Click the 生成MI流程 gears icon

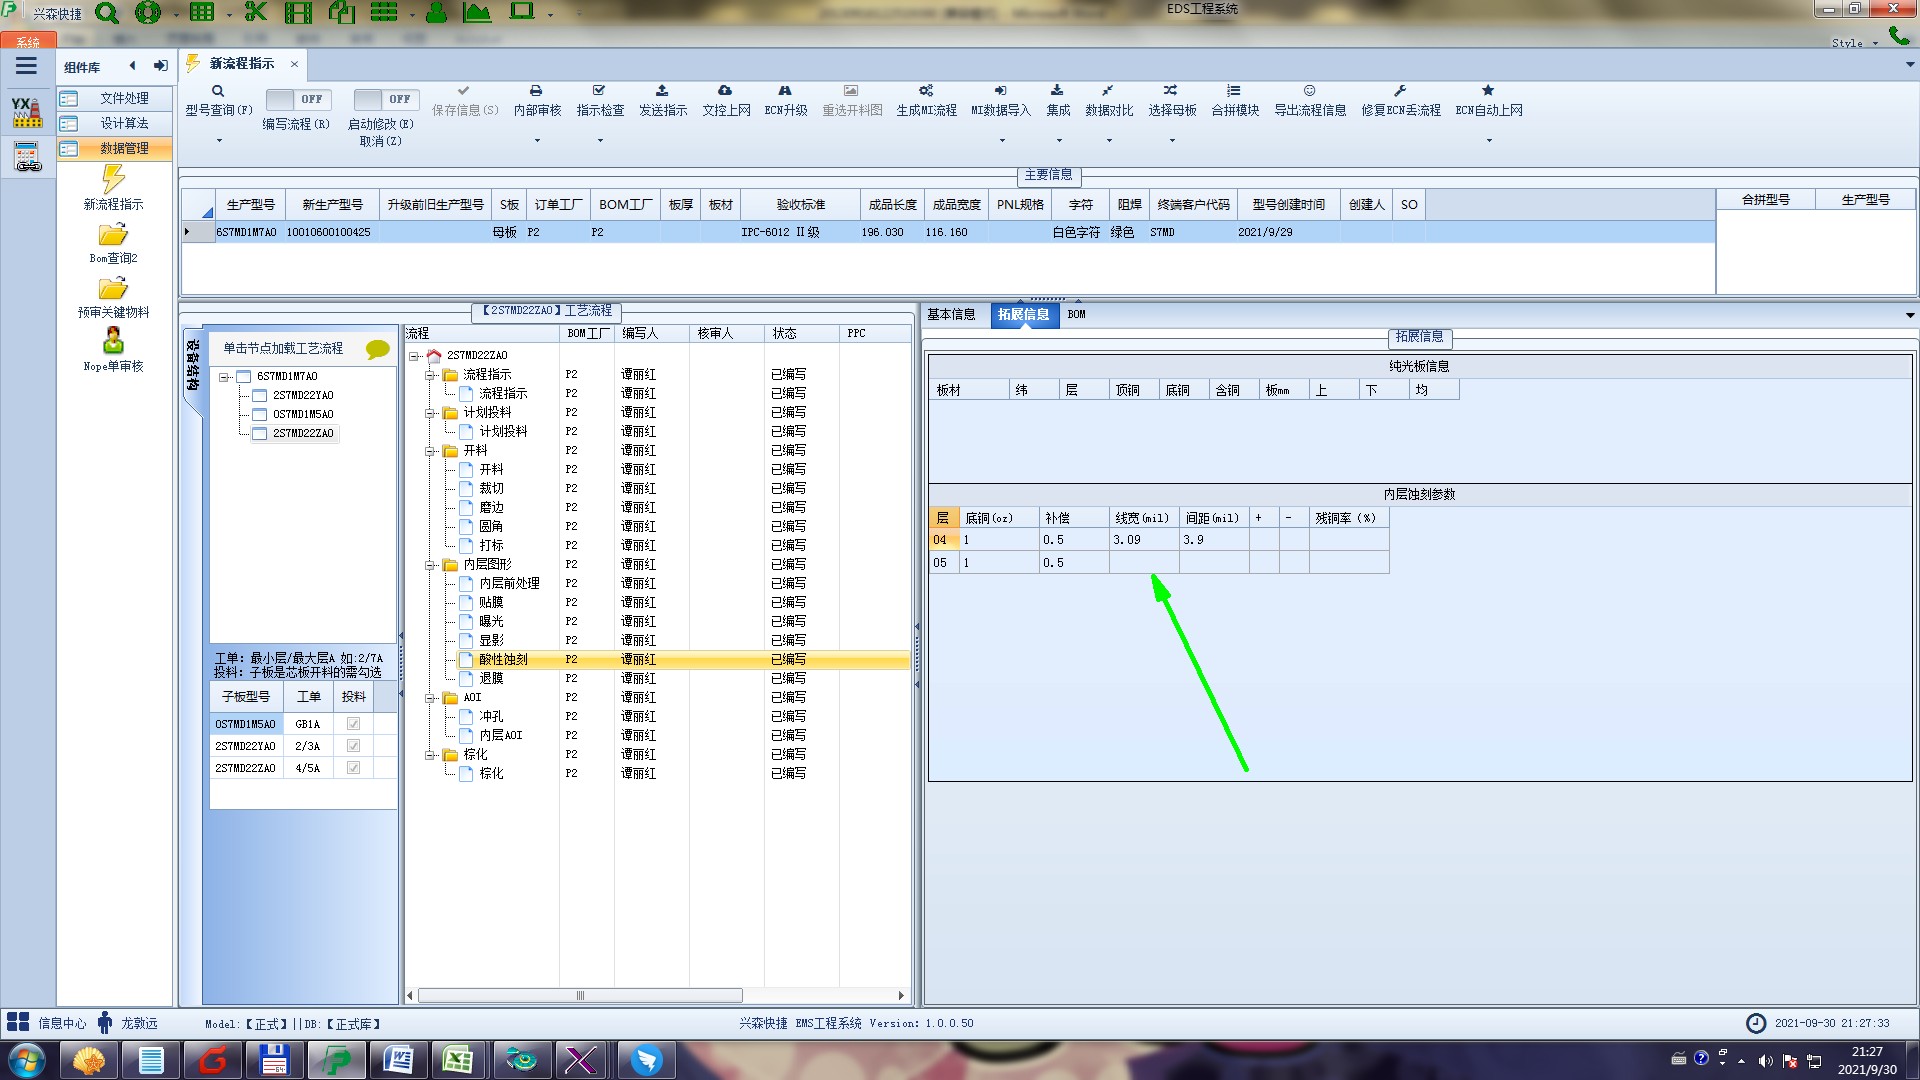point(926,91)
